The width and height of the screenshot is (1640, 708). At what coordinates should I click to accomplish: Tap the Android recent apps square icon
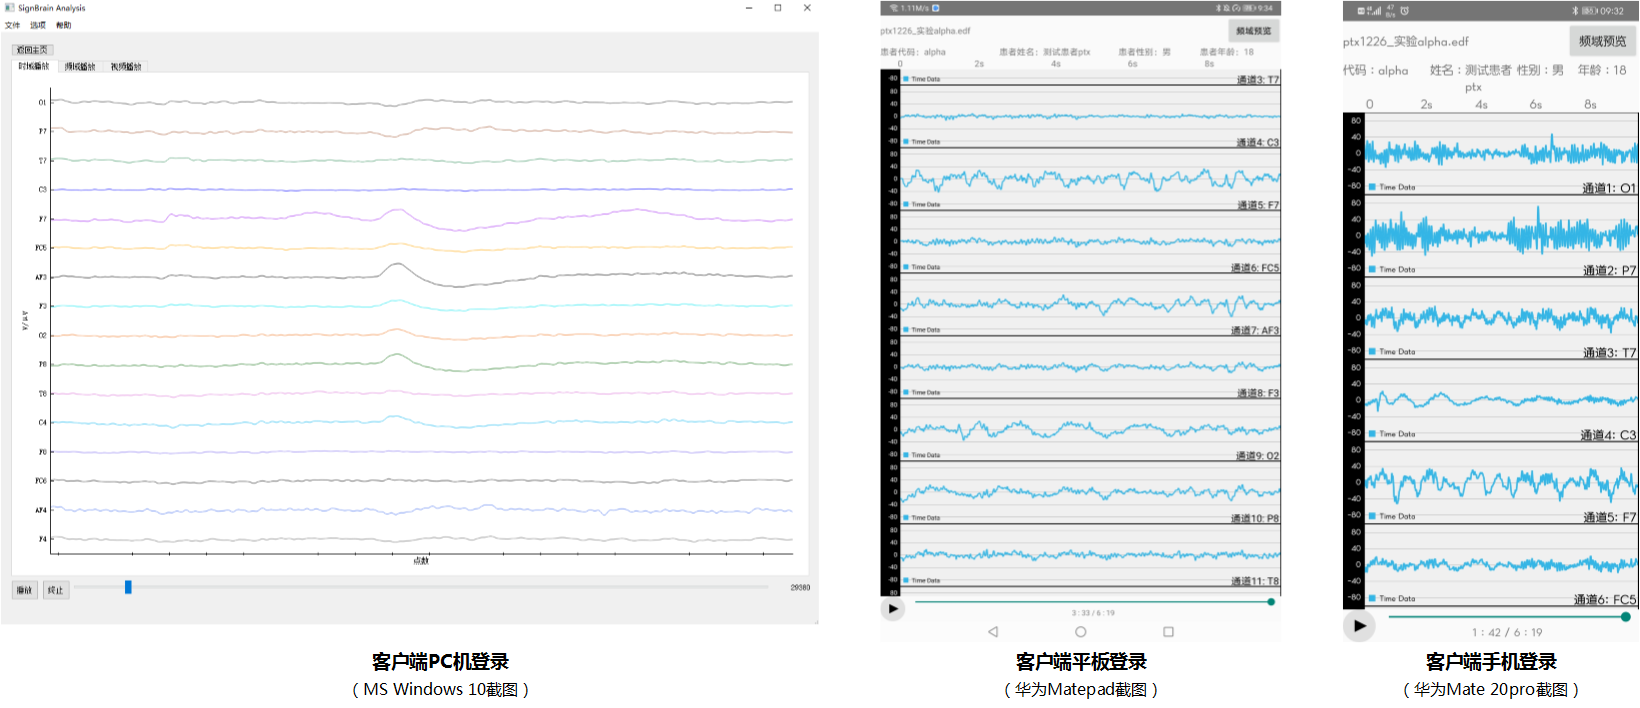pyautogui.click(x=1168, y=631)
